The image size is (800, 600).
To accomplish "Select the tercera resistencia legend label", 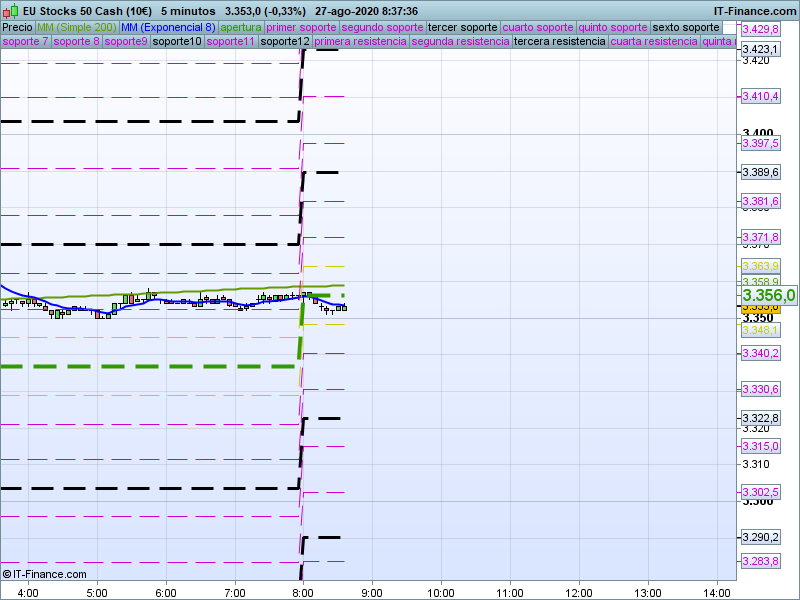I will [x=559, y=42].
